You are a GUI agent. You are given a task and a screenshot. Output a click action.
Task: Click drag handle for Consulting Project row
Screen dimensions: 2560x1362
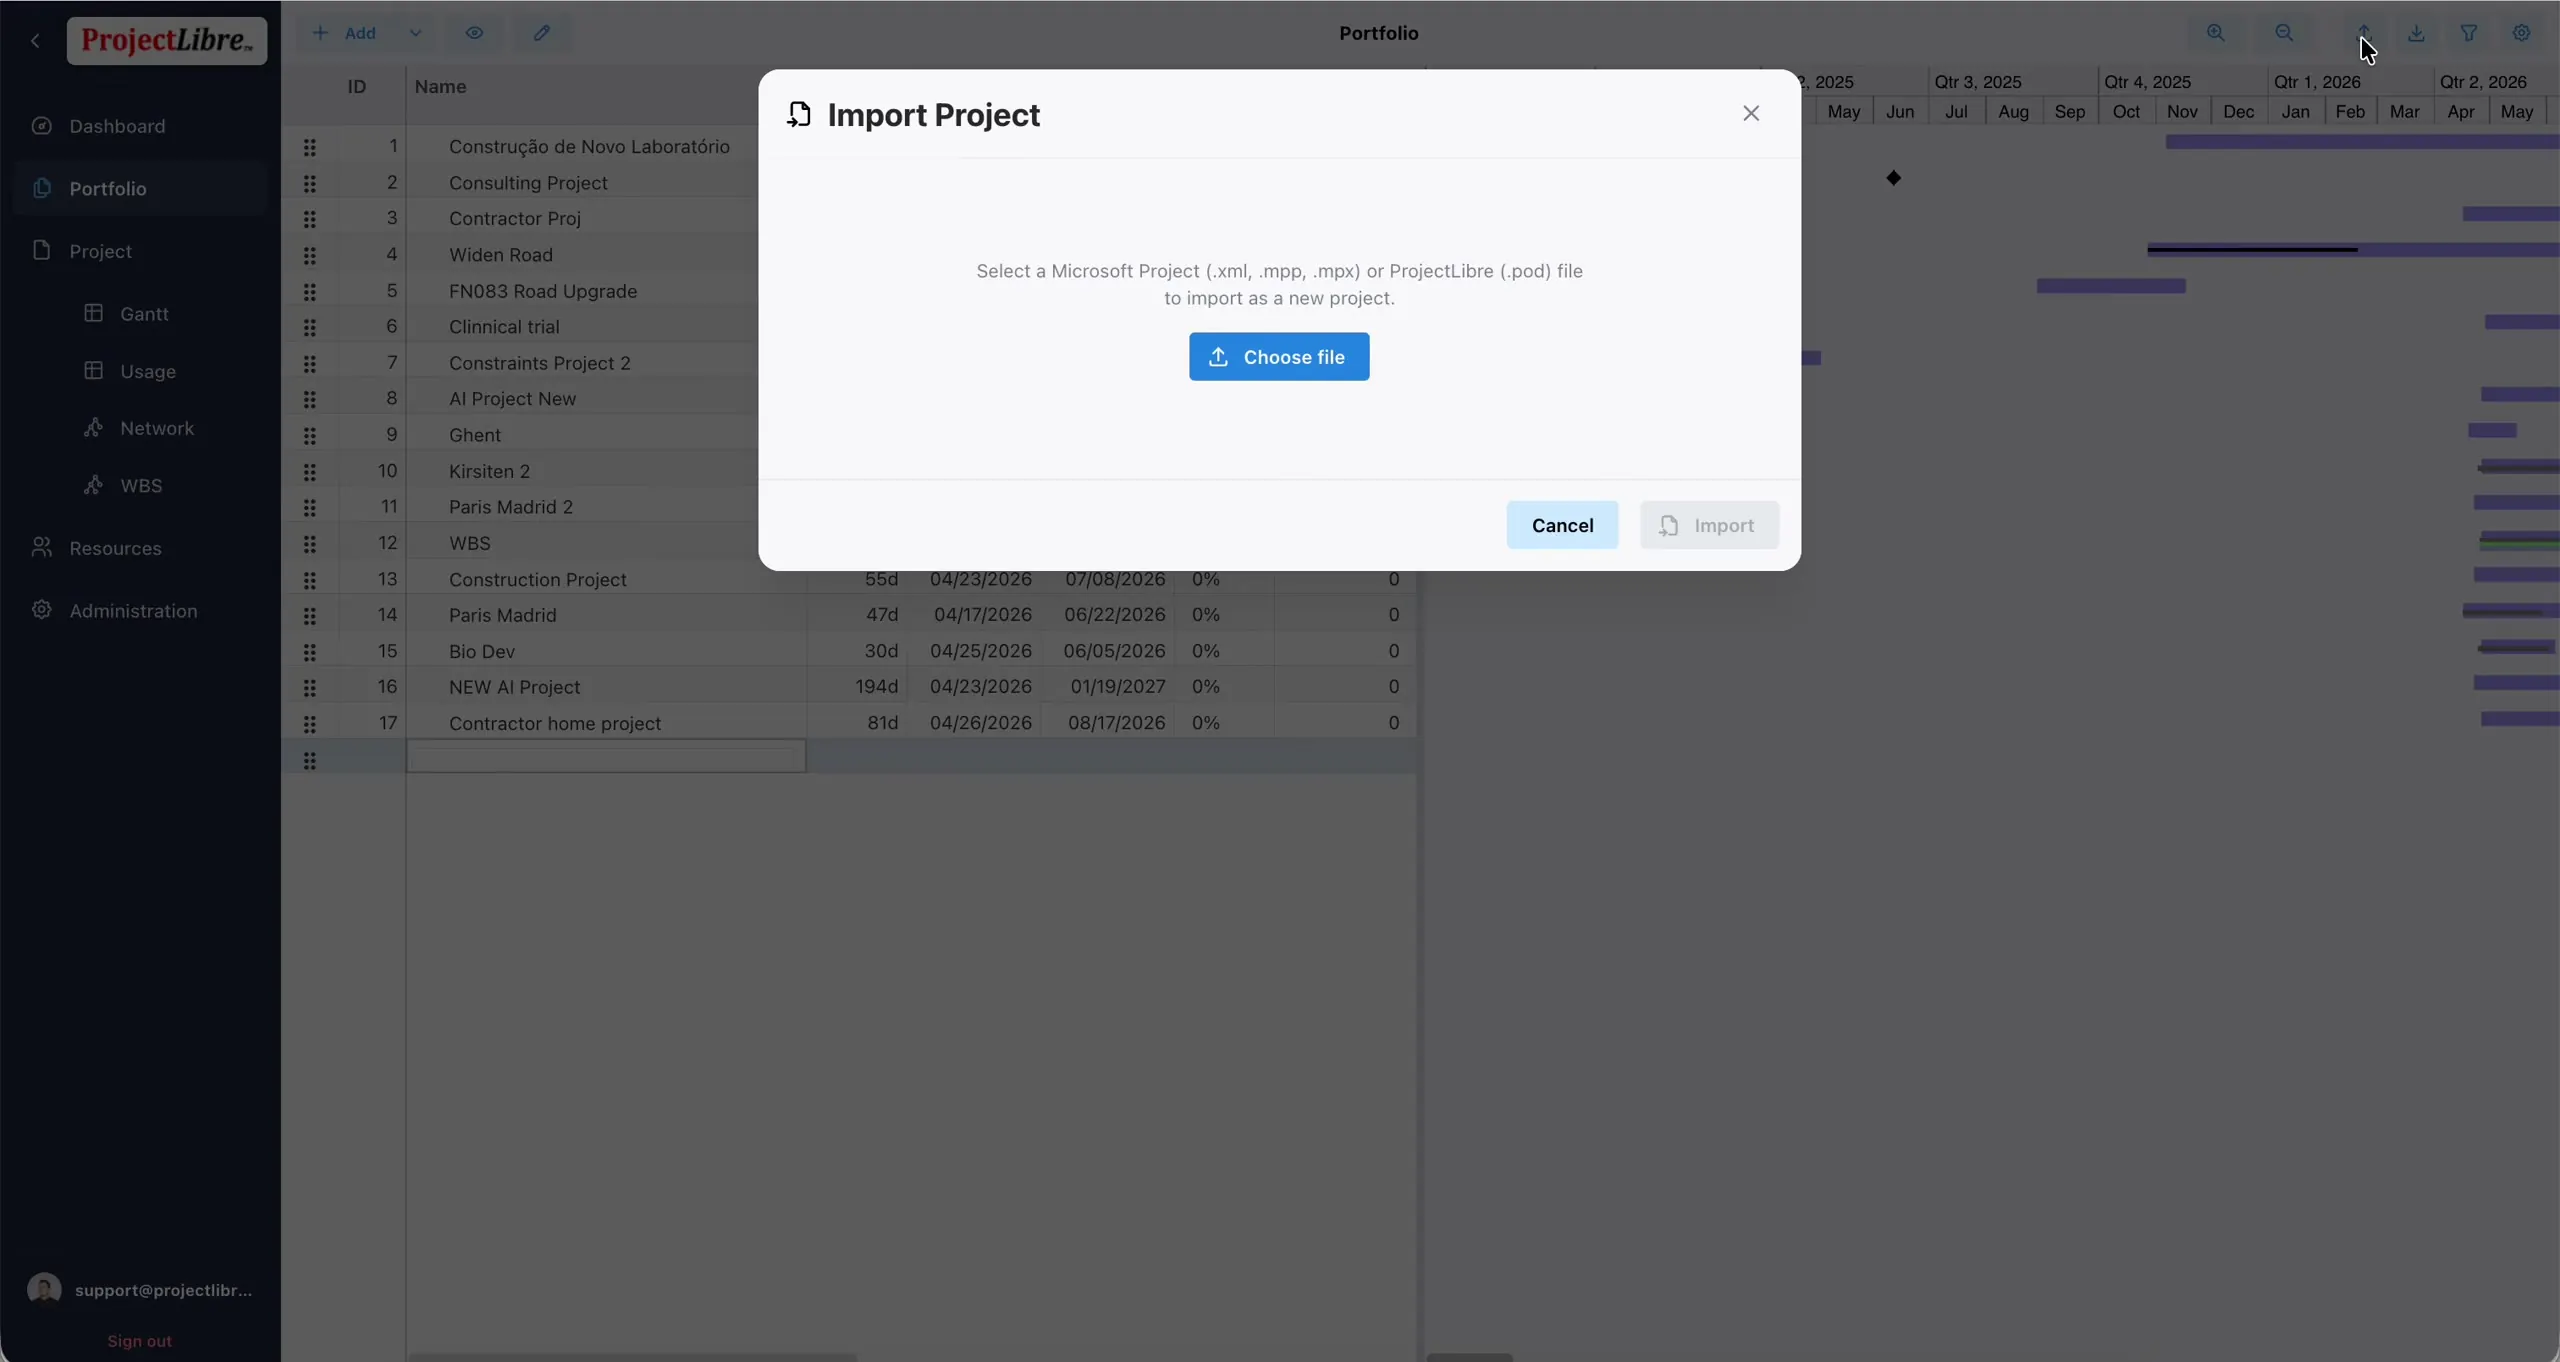(310, 184)
